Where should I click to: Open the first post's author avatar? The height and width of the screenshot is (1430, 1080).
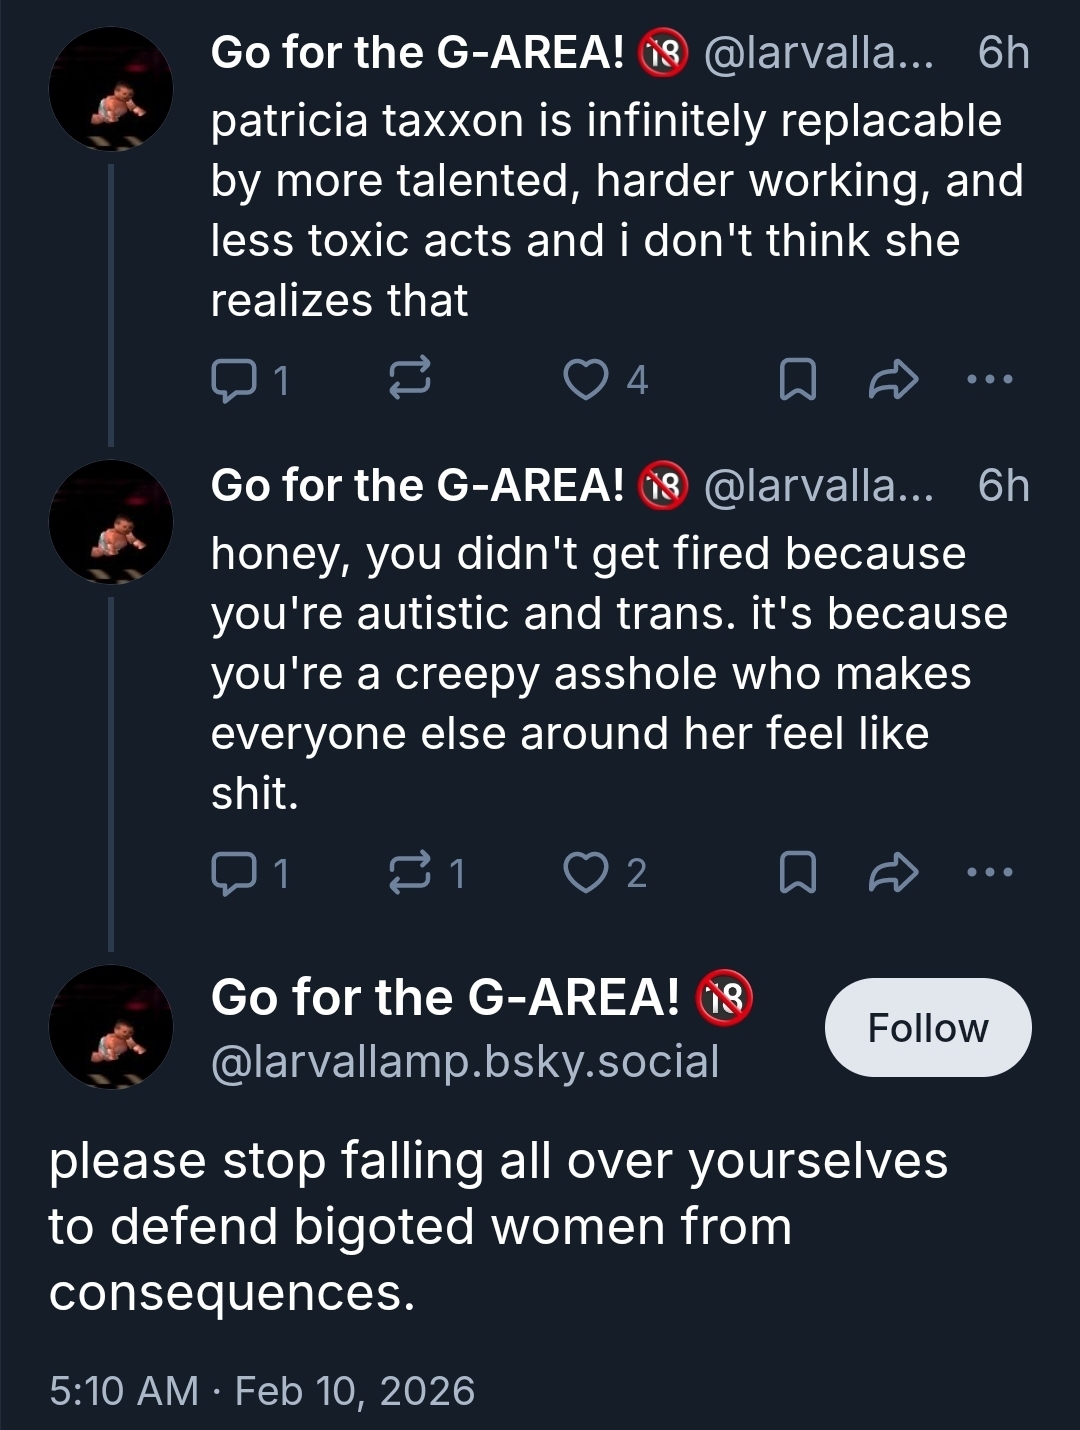point(111,90)
